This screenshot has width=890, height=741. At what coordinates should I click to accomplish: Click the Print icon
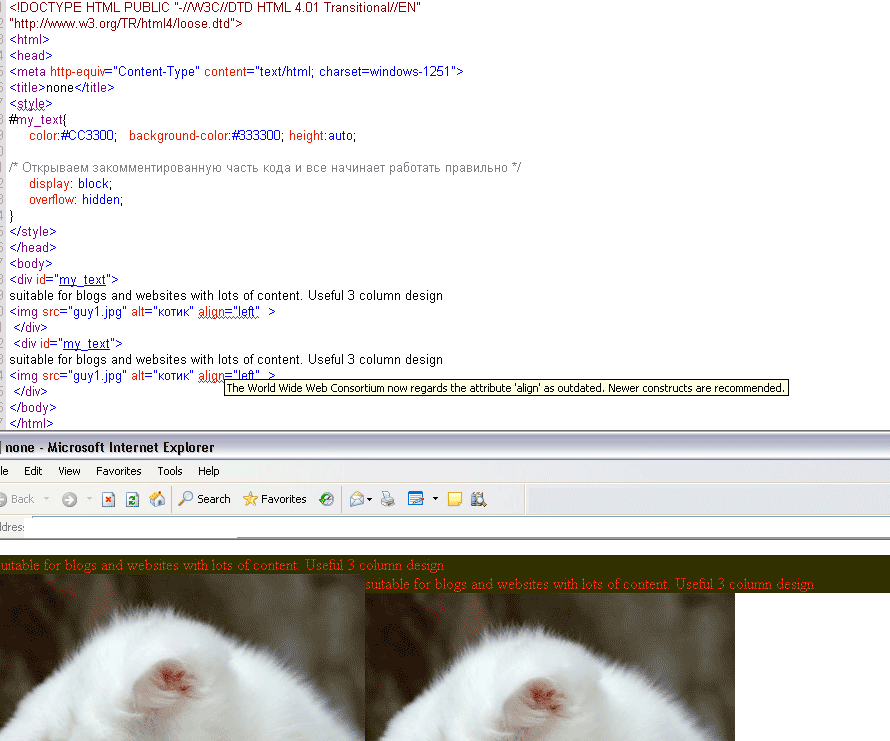tap(388, 499)
